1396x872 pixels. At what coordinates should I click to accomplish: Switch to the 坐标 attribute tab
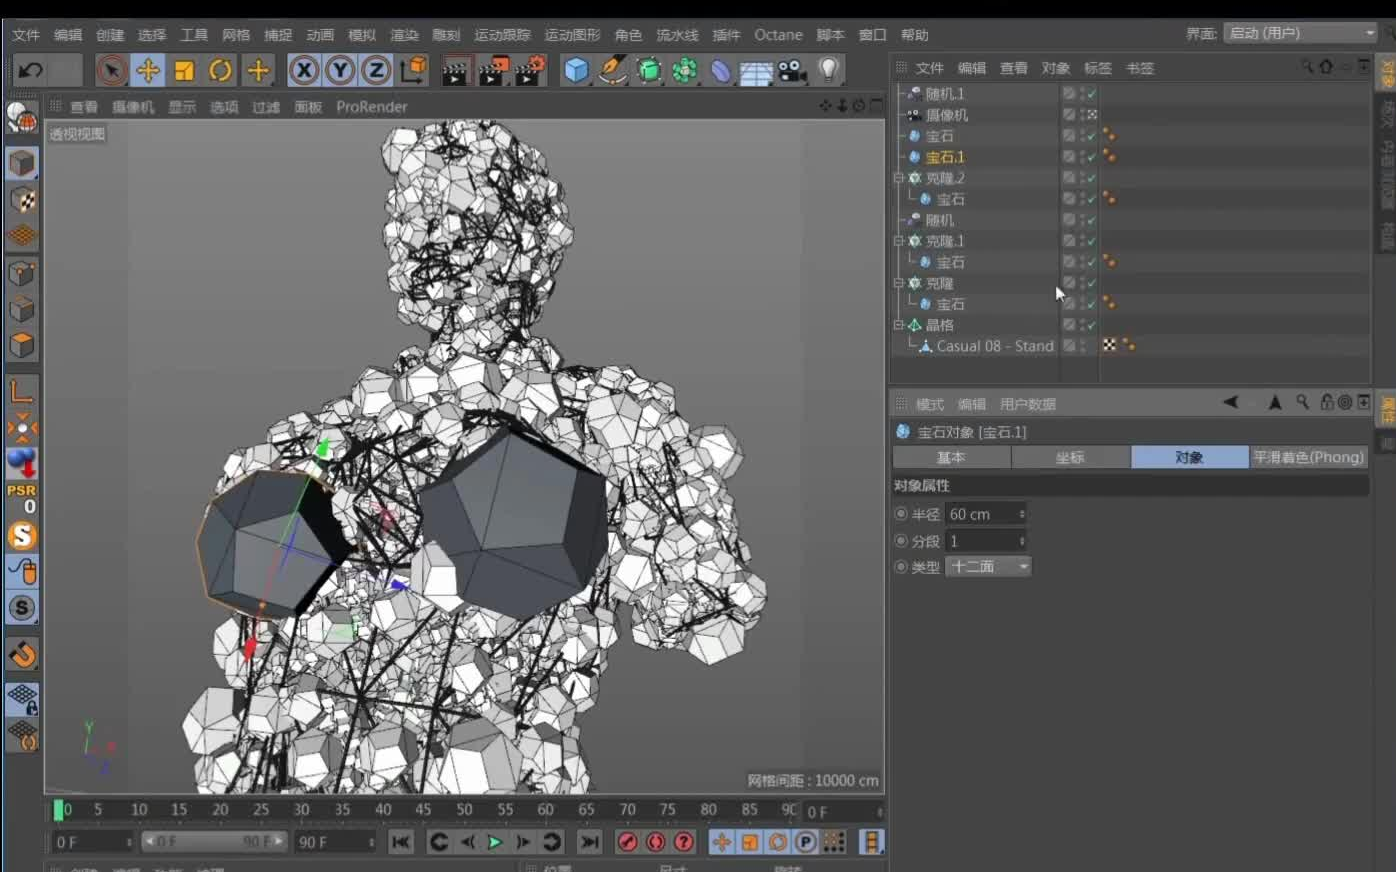(x=1070, y=457)
